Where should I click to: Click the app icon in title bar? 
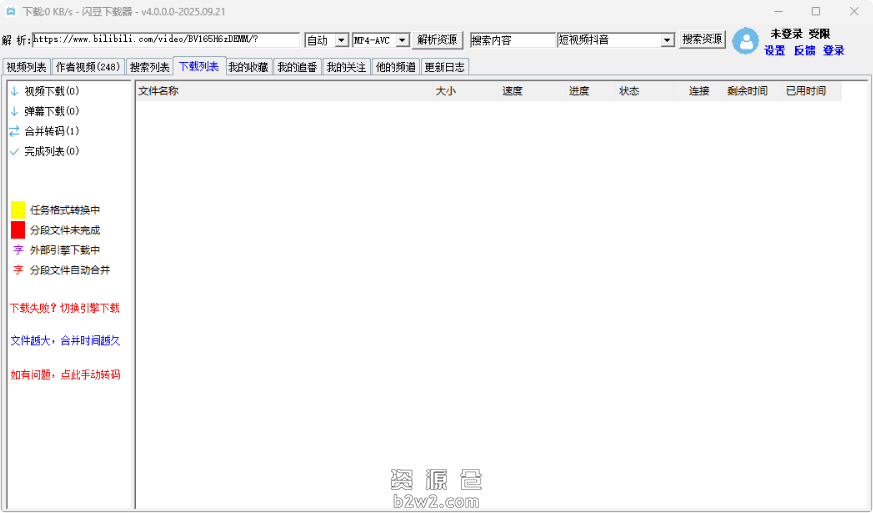(11, 11)
